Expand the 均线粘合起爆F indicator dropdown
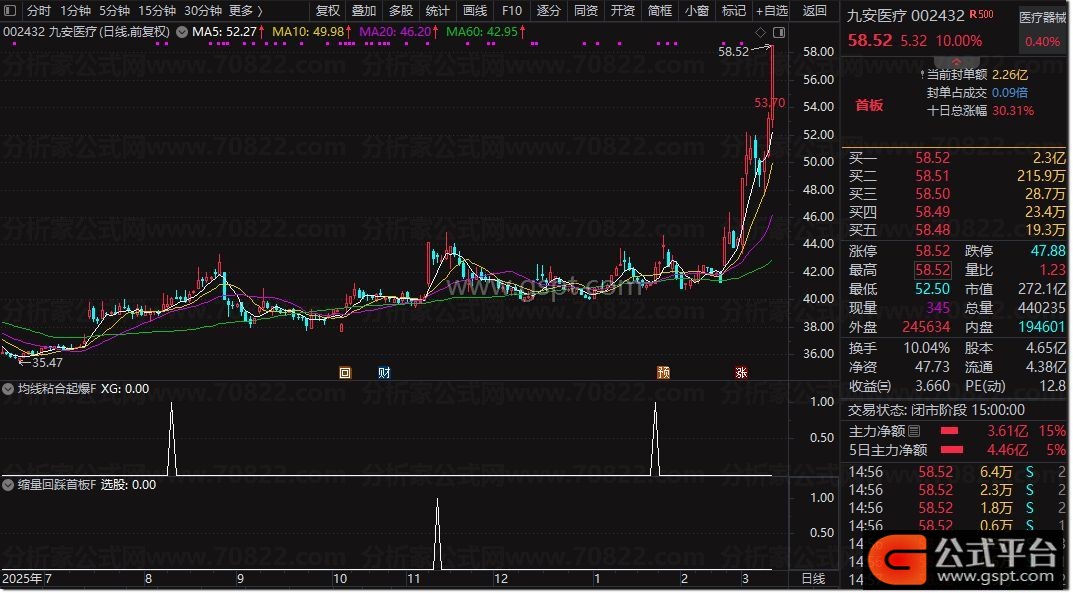The image size is (1073, 593). (x=9, y=388)
